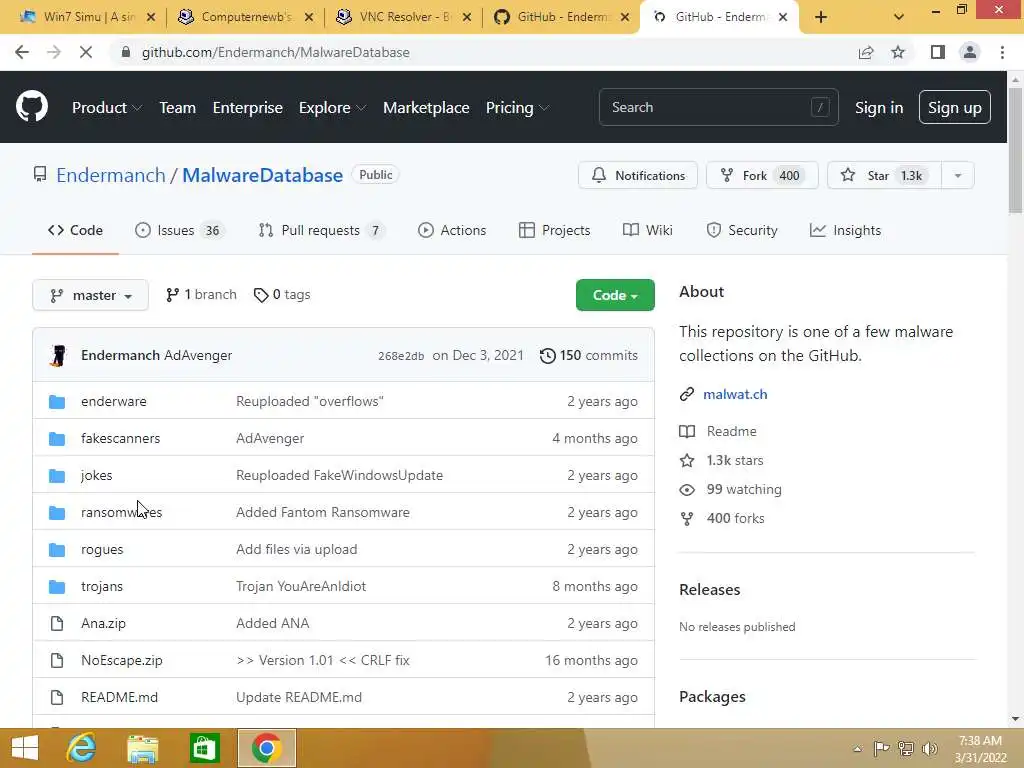Click the MalwareDatabase repository name link
1024x768 pixels.
263,175
